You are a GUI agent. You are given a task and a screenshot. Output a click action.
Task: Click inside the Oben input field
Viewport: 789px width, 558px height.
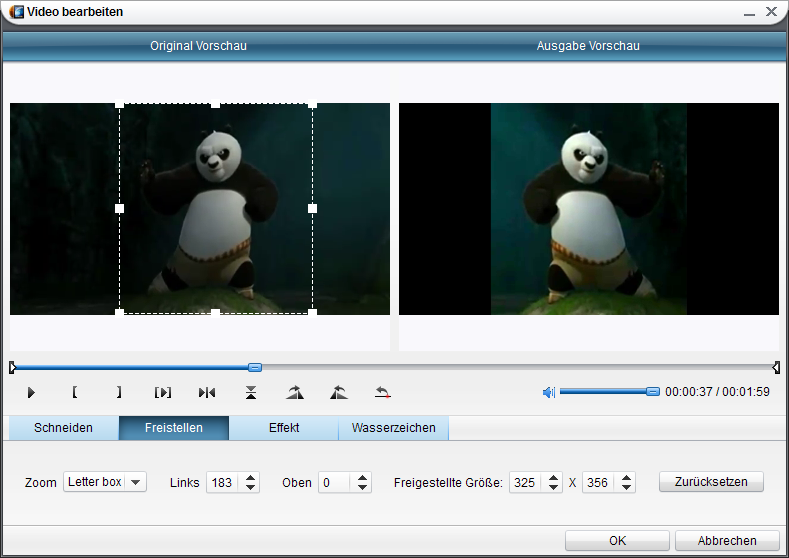tap(335, 482)
